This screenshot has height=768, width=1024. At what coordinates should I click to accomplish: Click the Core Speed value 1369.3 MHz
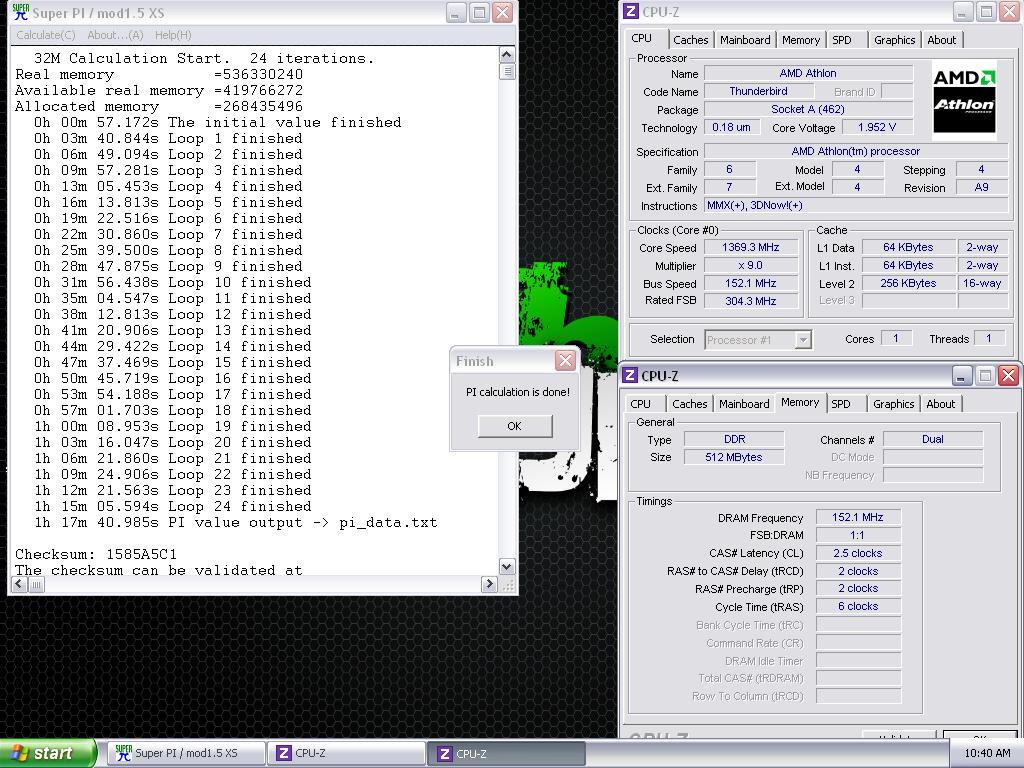tap(750, 248)
